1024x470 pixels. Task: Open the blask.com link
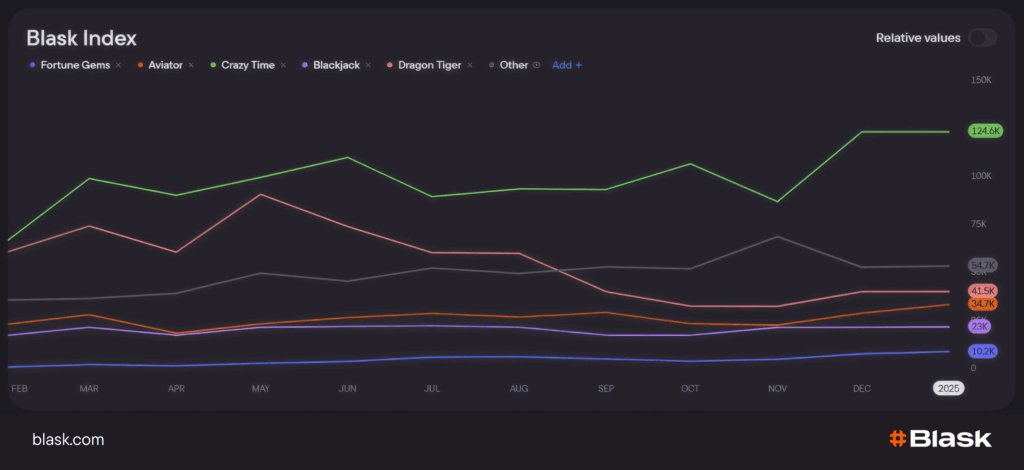(68, 440)
